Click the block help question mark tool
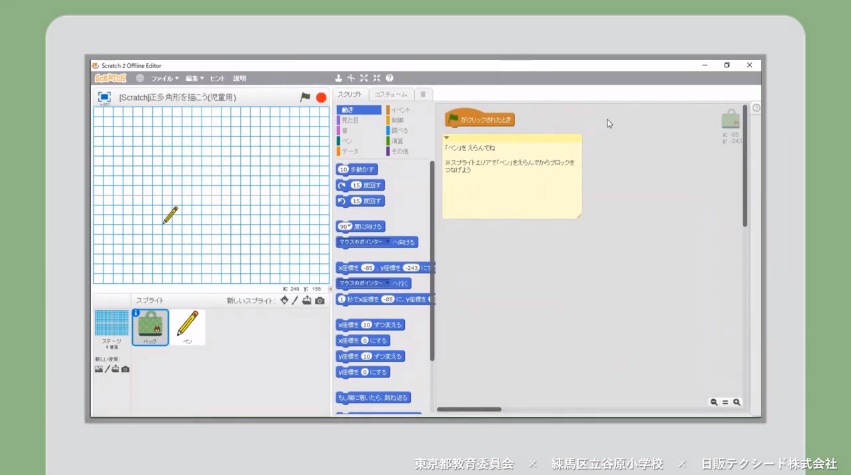The image size is (851, 475). tap(389, 78)
